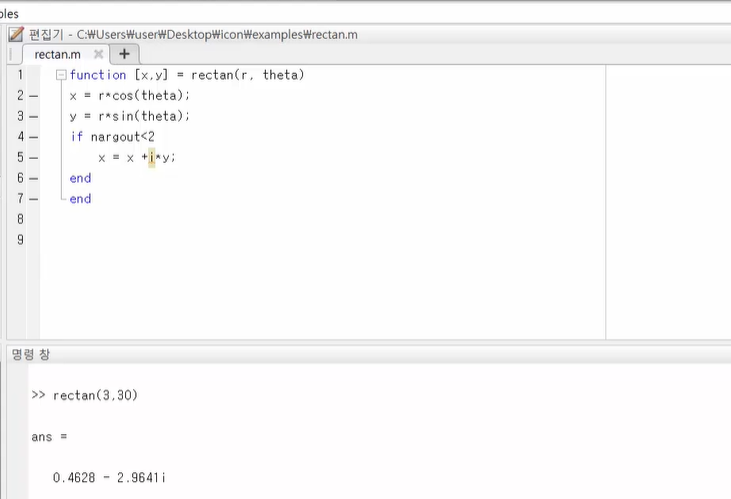Toggle breakpoint on line 4 if statement

point(33,137)
